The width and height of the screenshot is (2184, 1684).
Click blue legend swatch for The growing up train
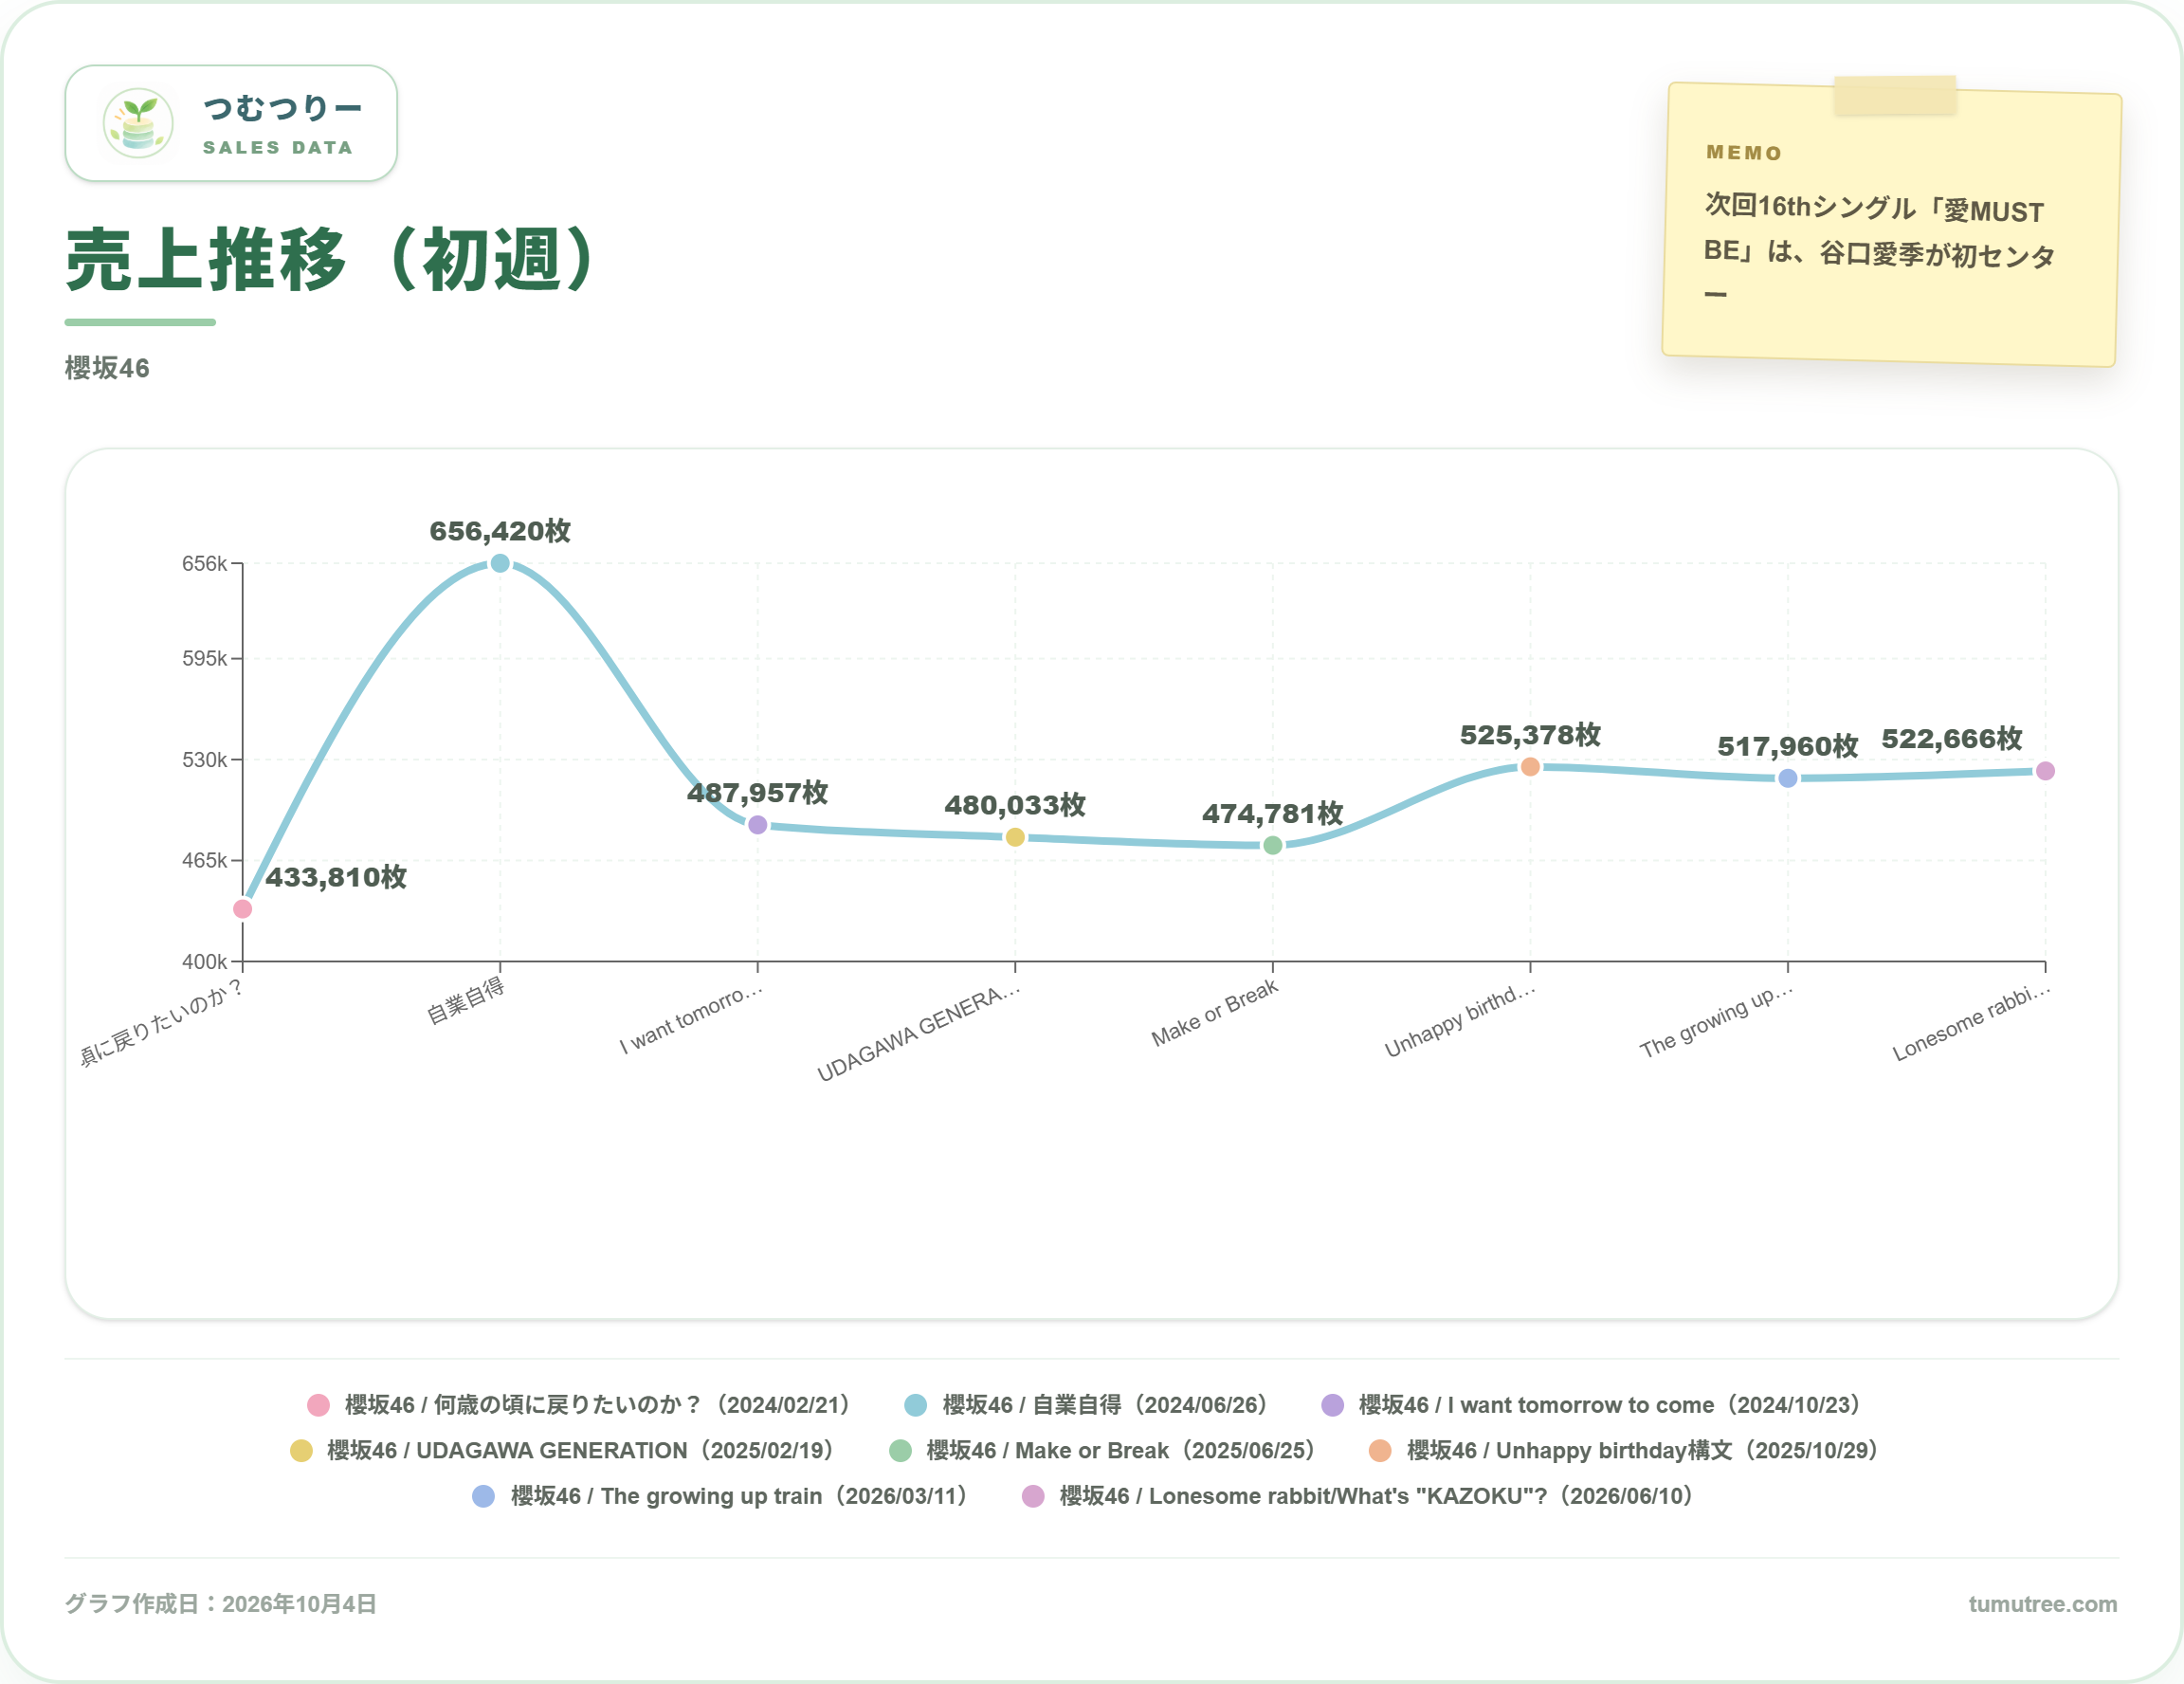tap(483, 1496)
